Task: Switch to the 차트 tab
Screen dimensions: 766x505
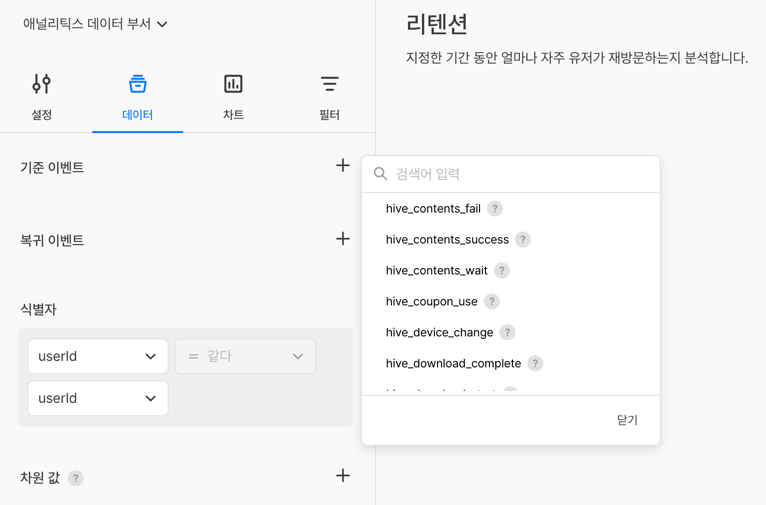Action: 233,97
